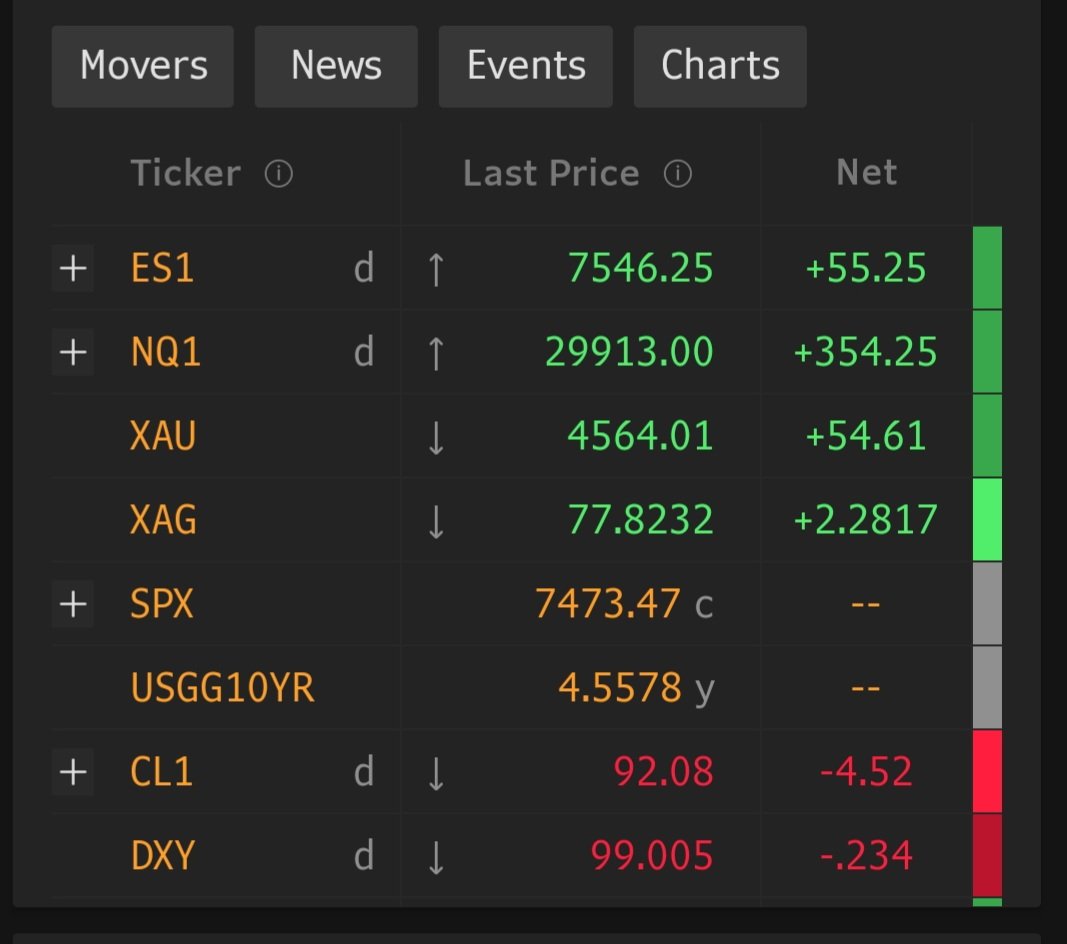
Task: Select the XAU ticker
Action: pos(163,436)
